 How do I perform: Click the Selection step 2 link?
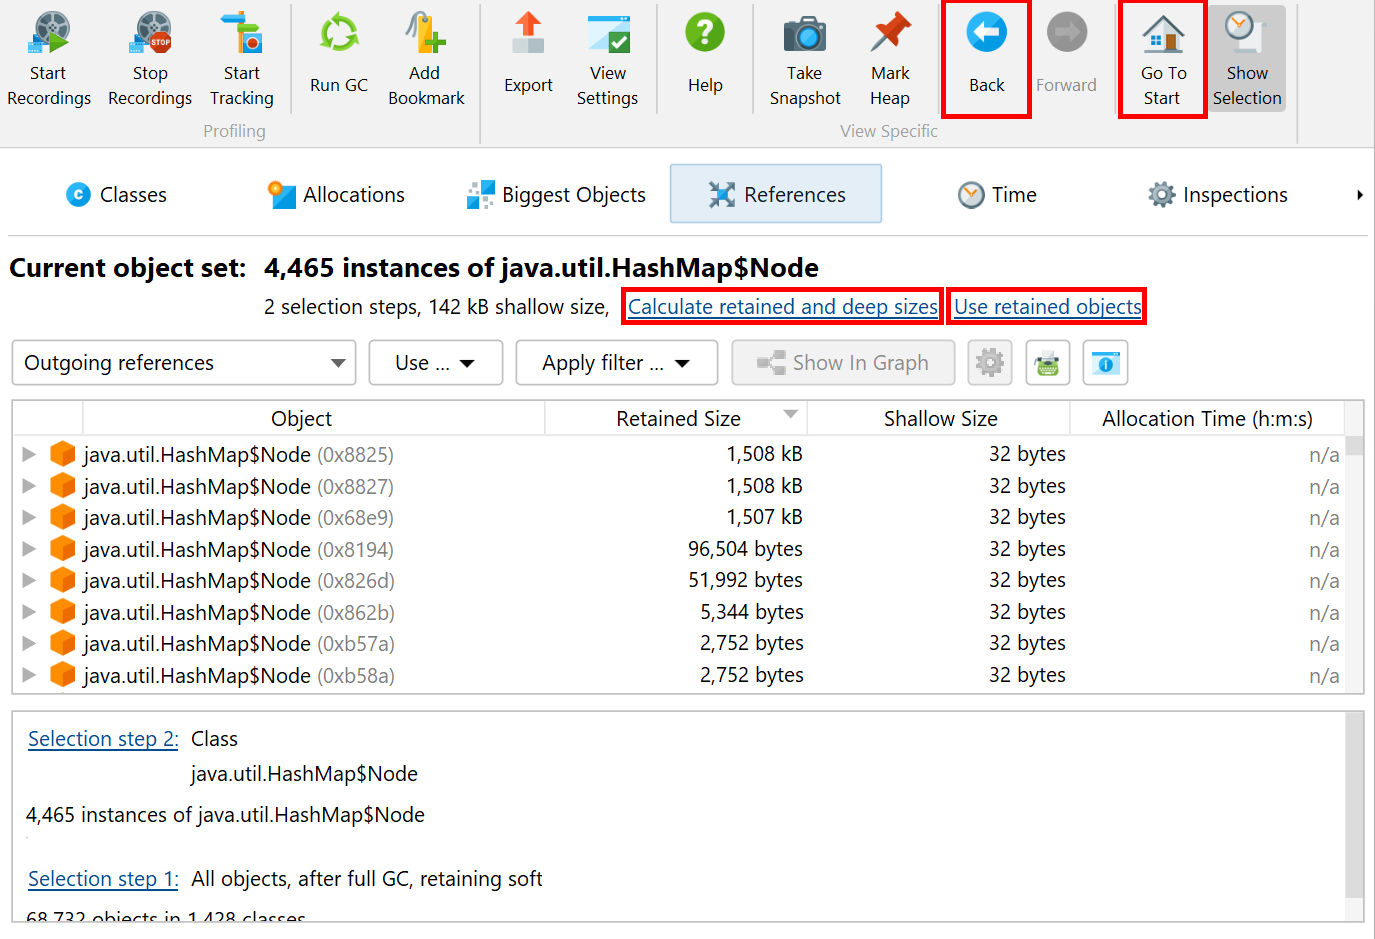point(103,739)
